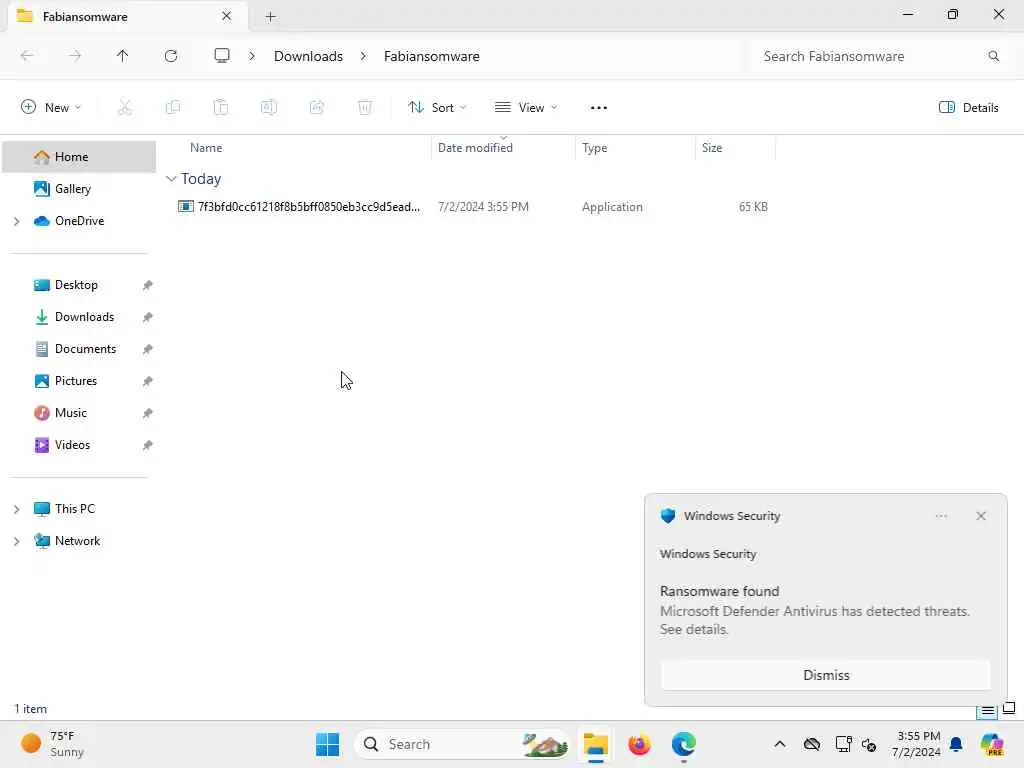Add a new Explorer tab
The image size is (1024, 768).
click(270, 17)
